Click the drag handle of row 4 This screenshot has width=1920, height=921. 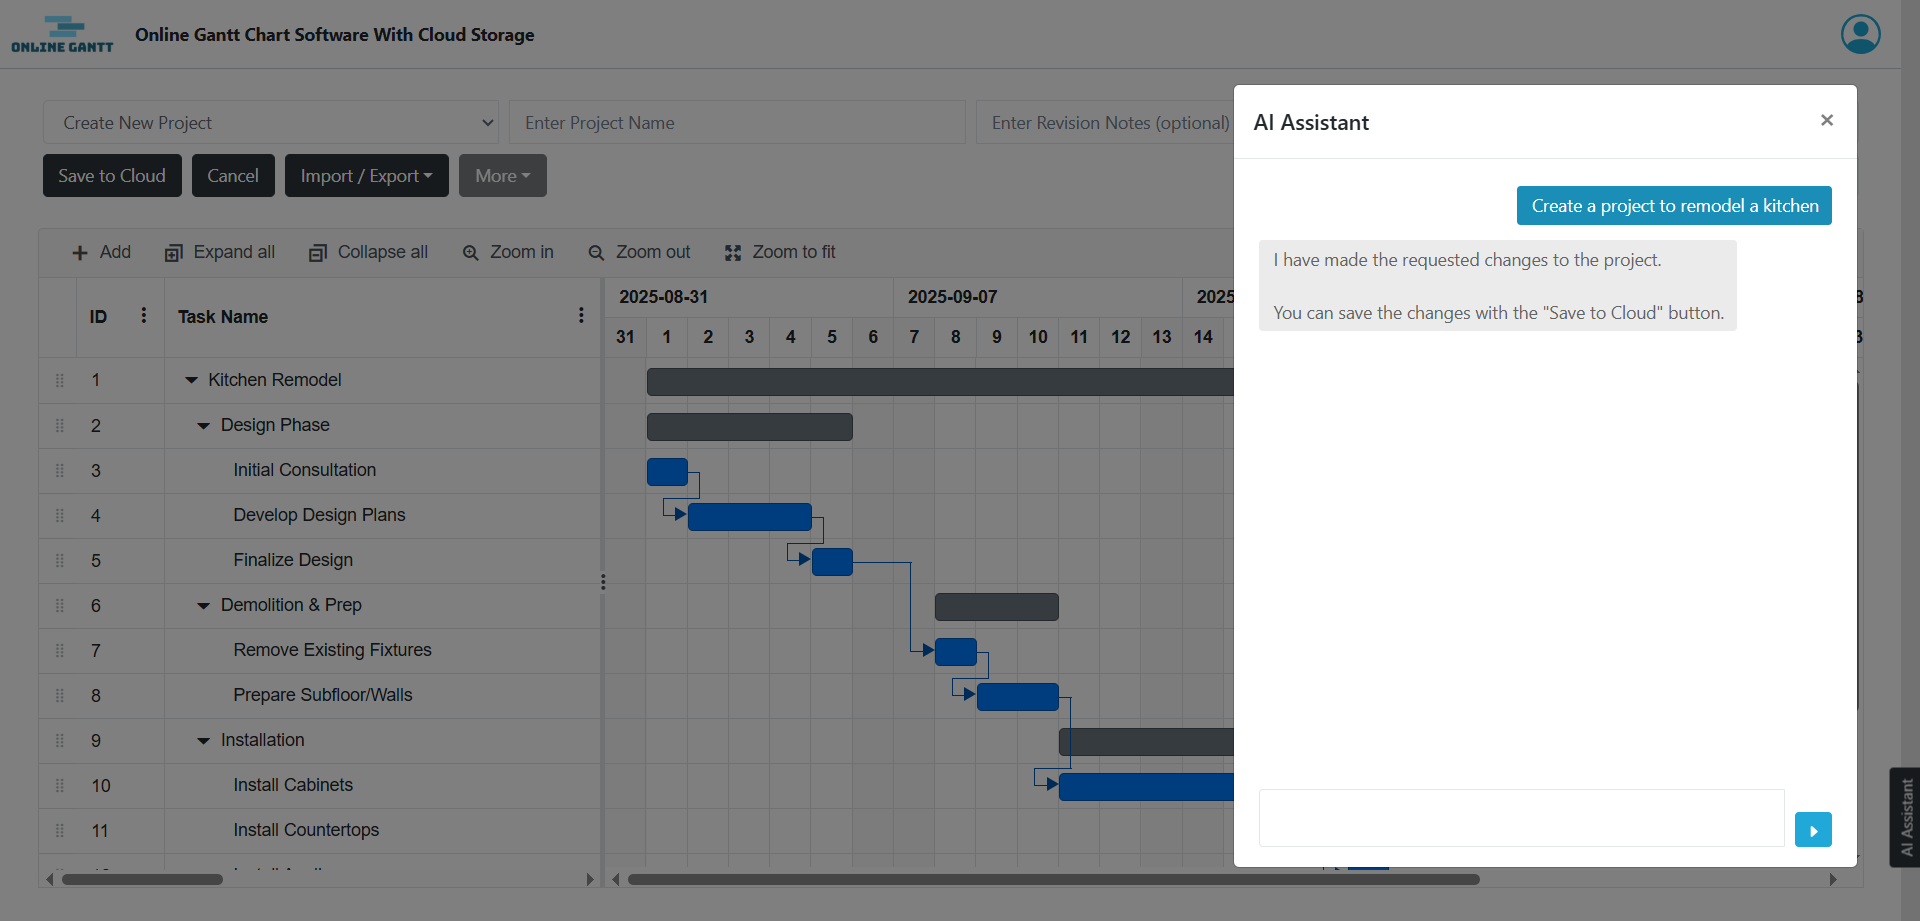59,515
